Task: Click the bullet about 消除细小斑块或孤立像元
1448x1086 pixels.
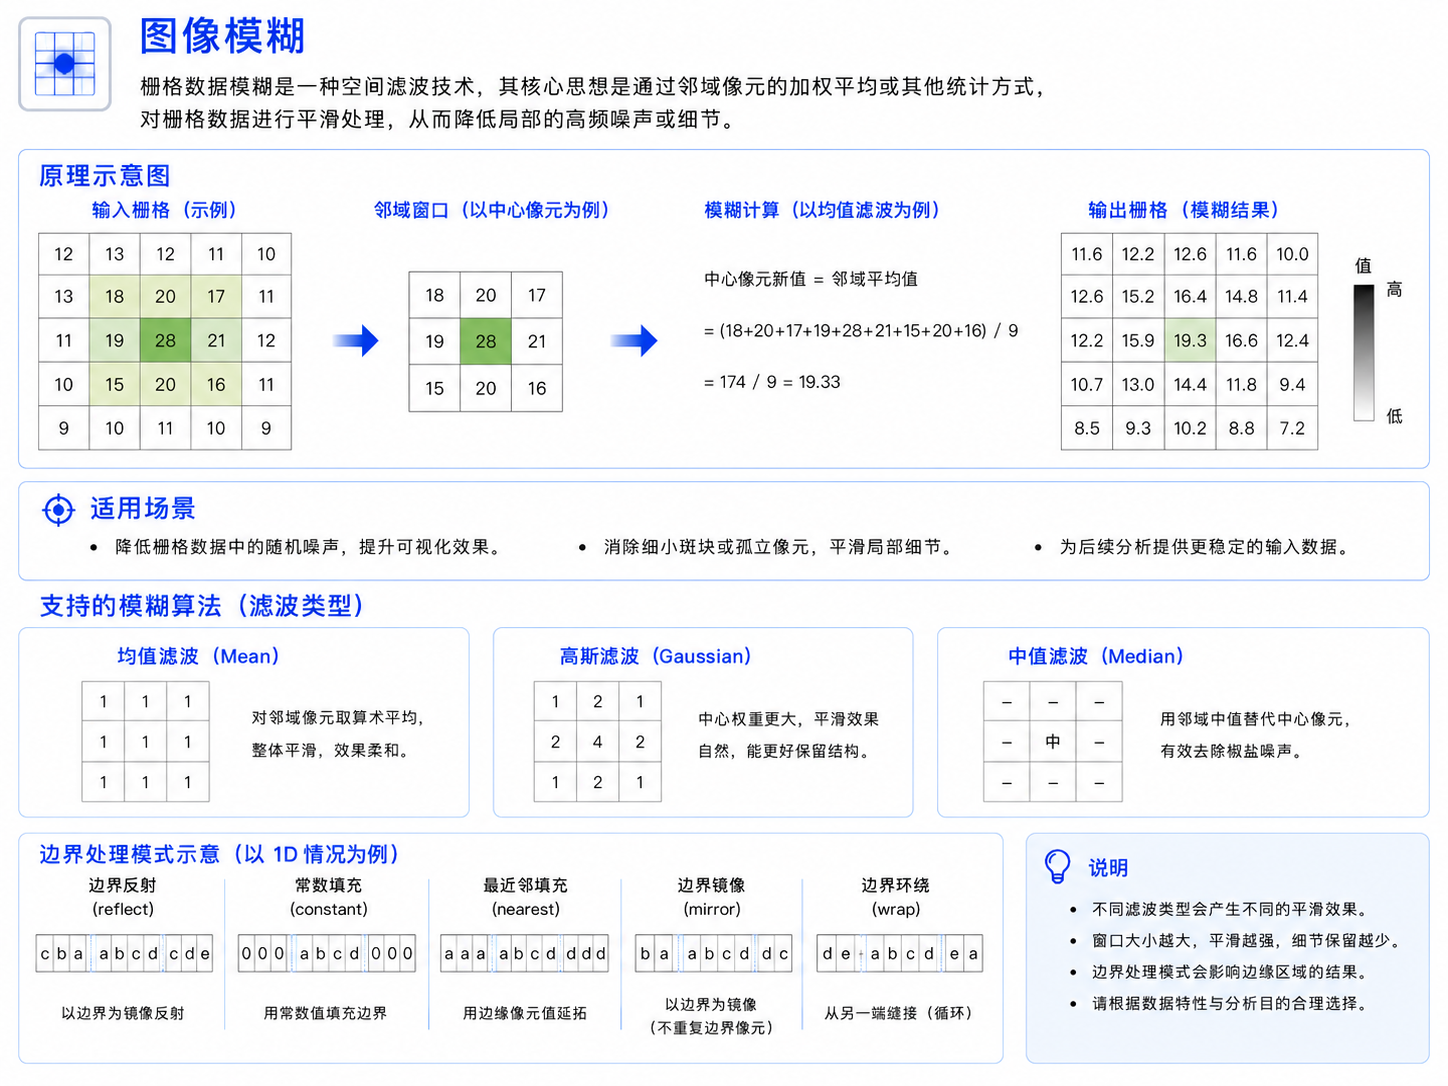Action: 779,547
